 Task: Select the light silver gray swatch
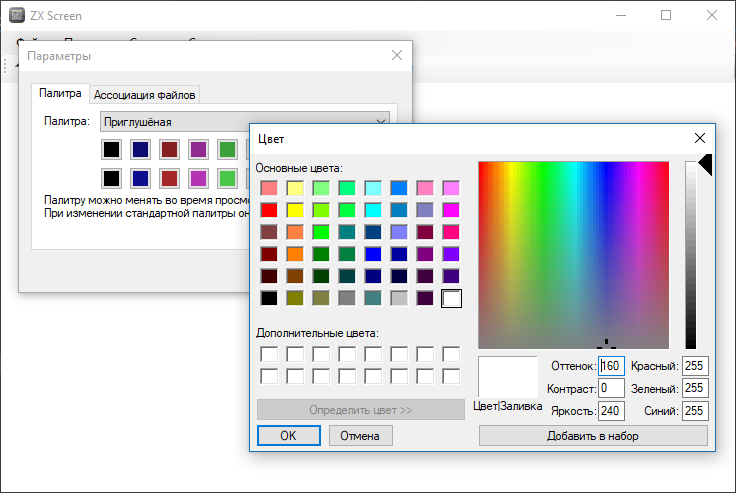click(x=399, y=298)
